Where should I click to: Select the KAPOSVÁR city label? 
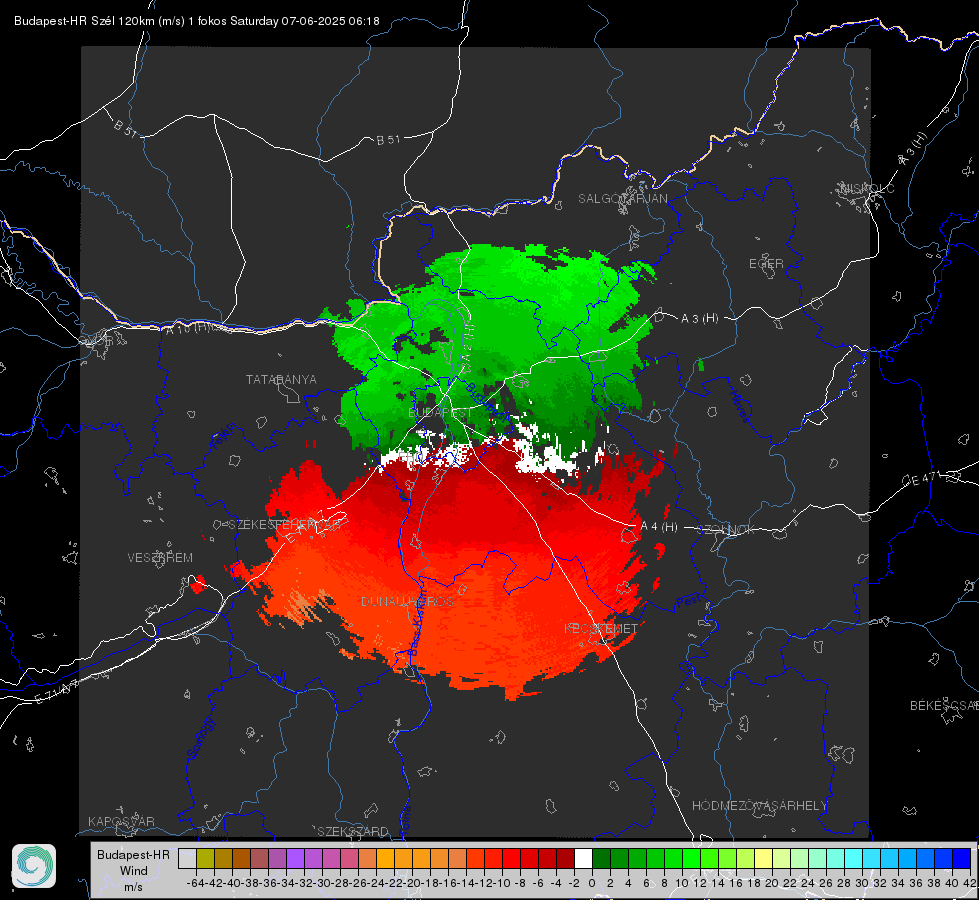121,821
